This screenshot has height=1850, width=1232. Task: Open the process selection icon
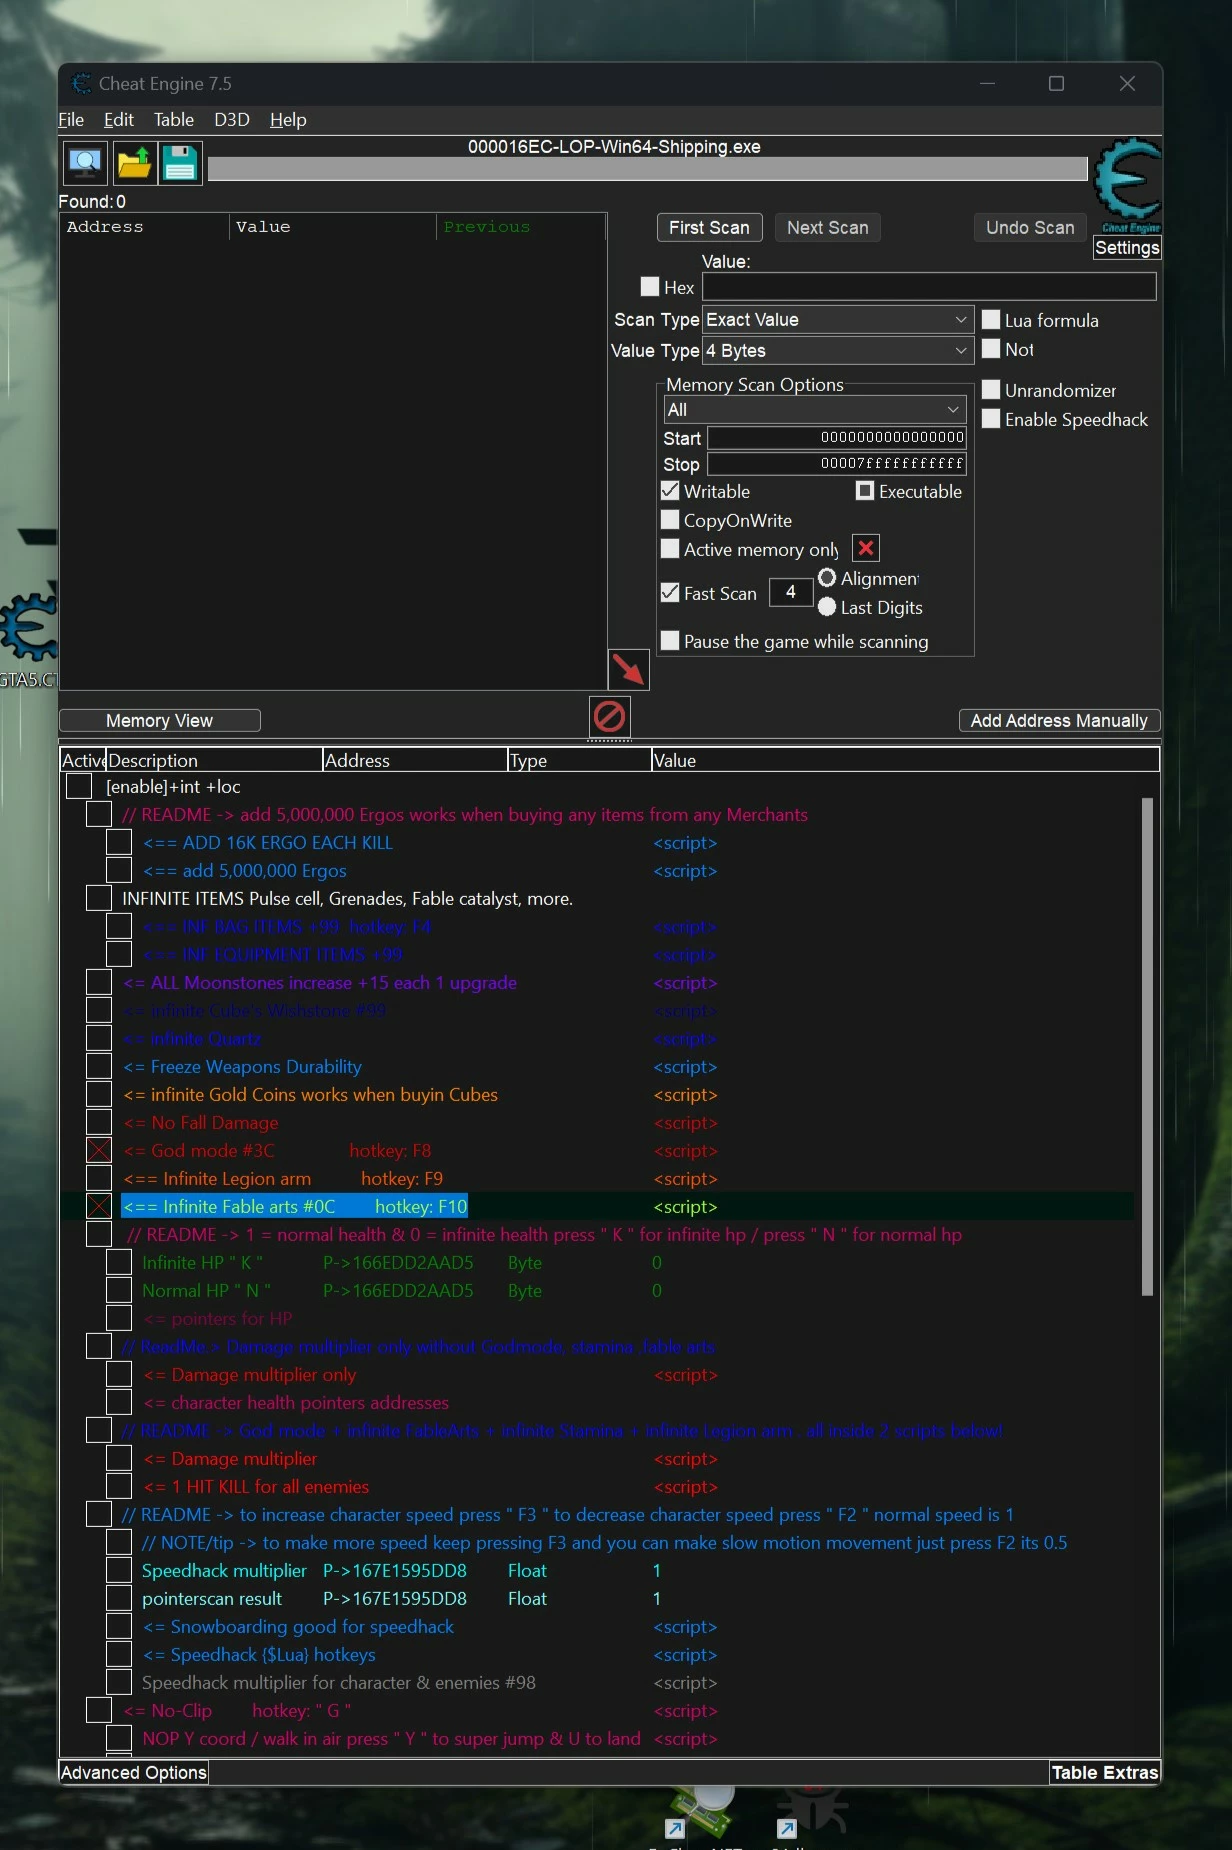85,163
